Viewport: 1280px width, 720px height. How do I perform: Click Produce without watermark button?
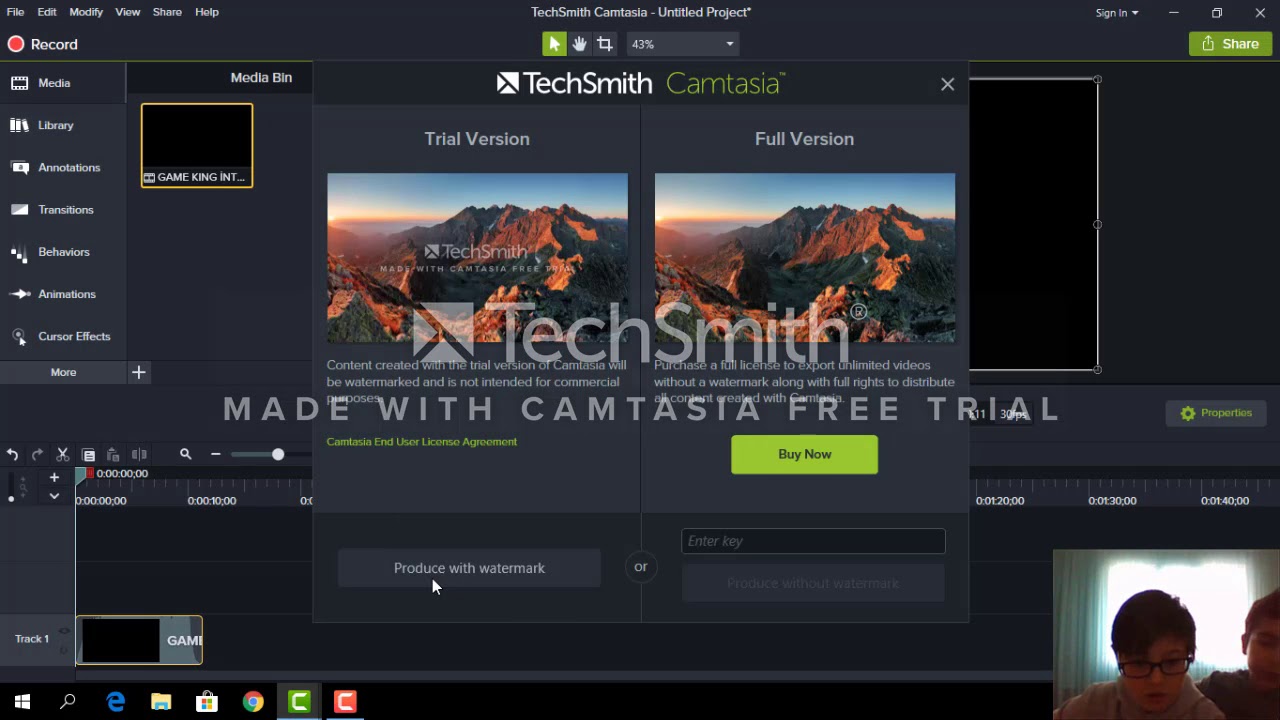point(813,583)
